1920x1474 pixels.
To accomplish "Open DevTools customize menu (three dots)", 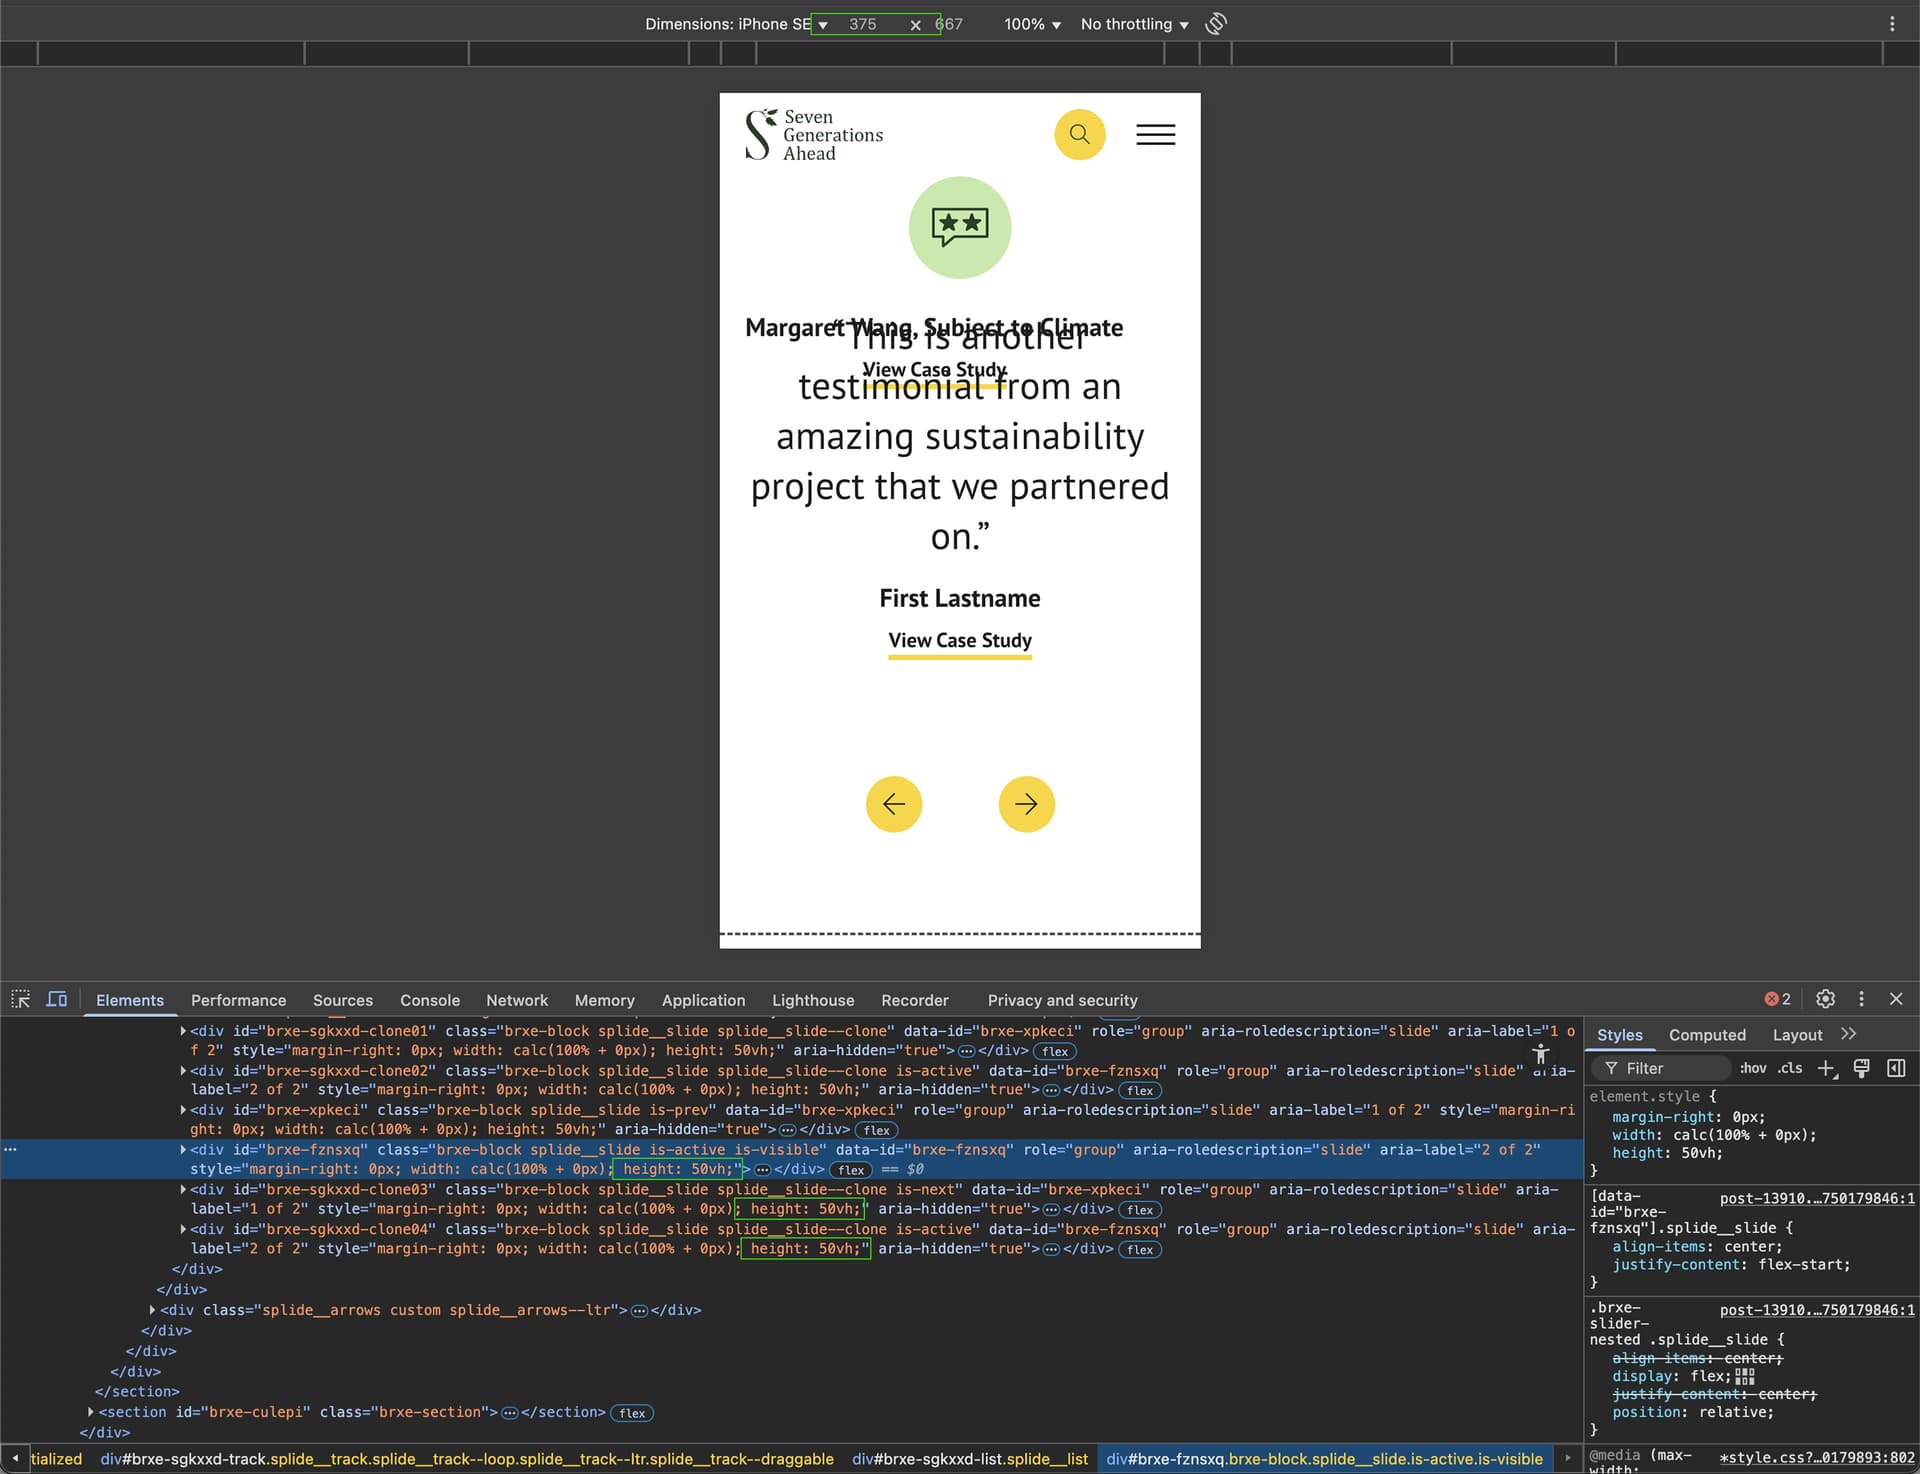I will point(1861,999).
